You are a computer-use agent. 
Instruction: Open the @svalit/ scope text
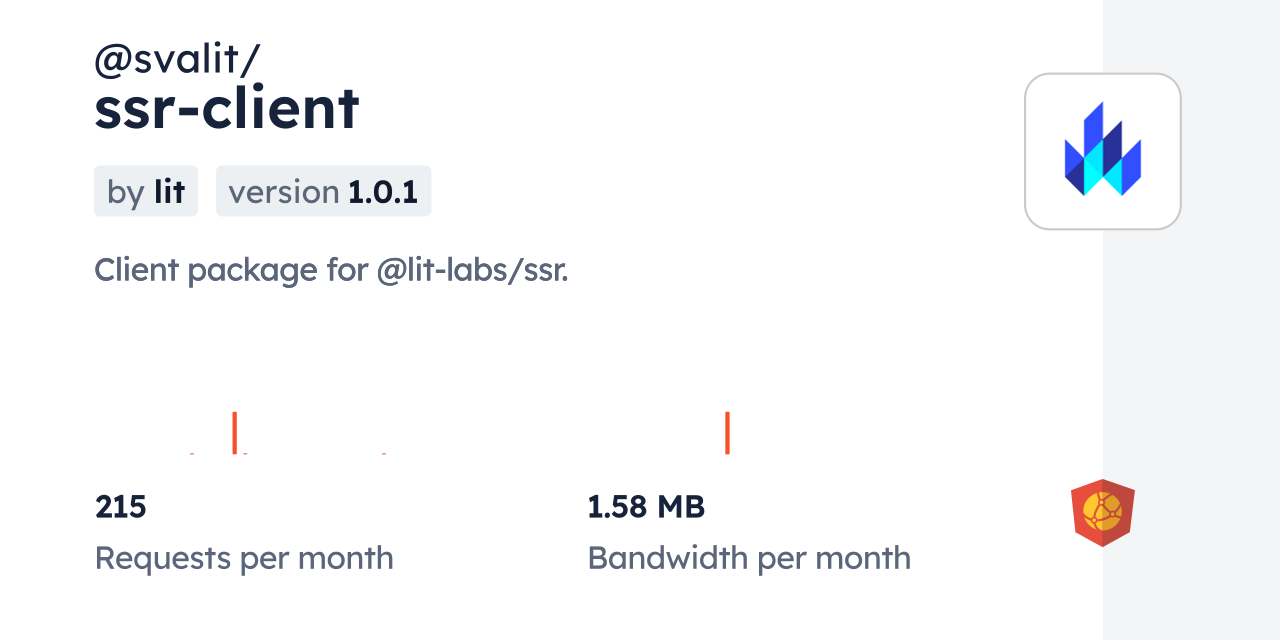[177, 60]
